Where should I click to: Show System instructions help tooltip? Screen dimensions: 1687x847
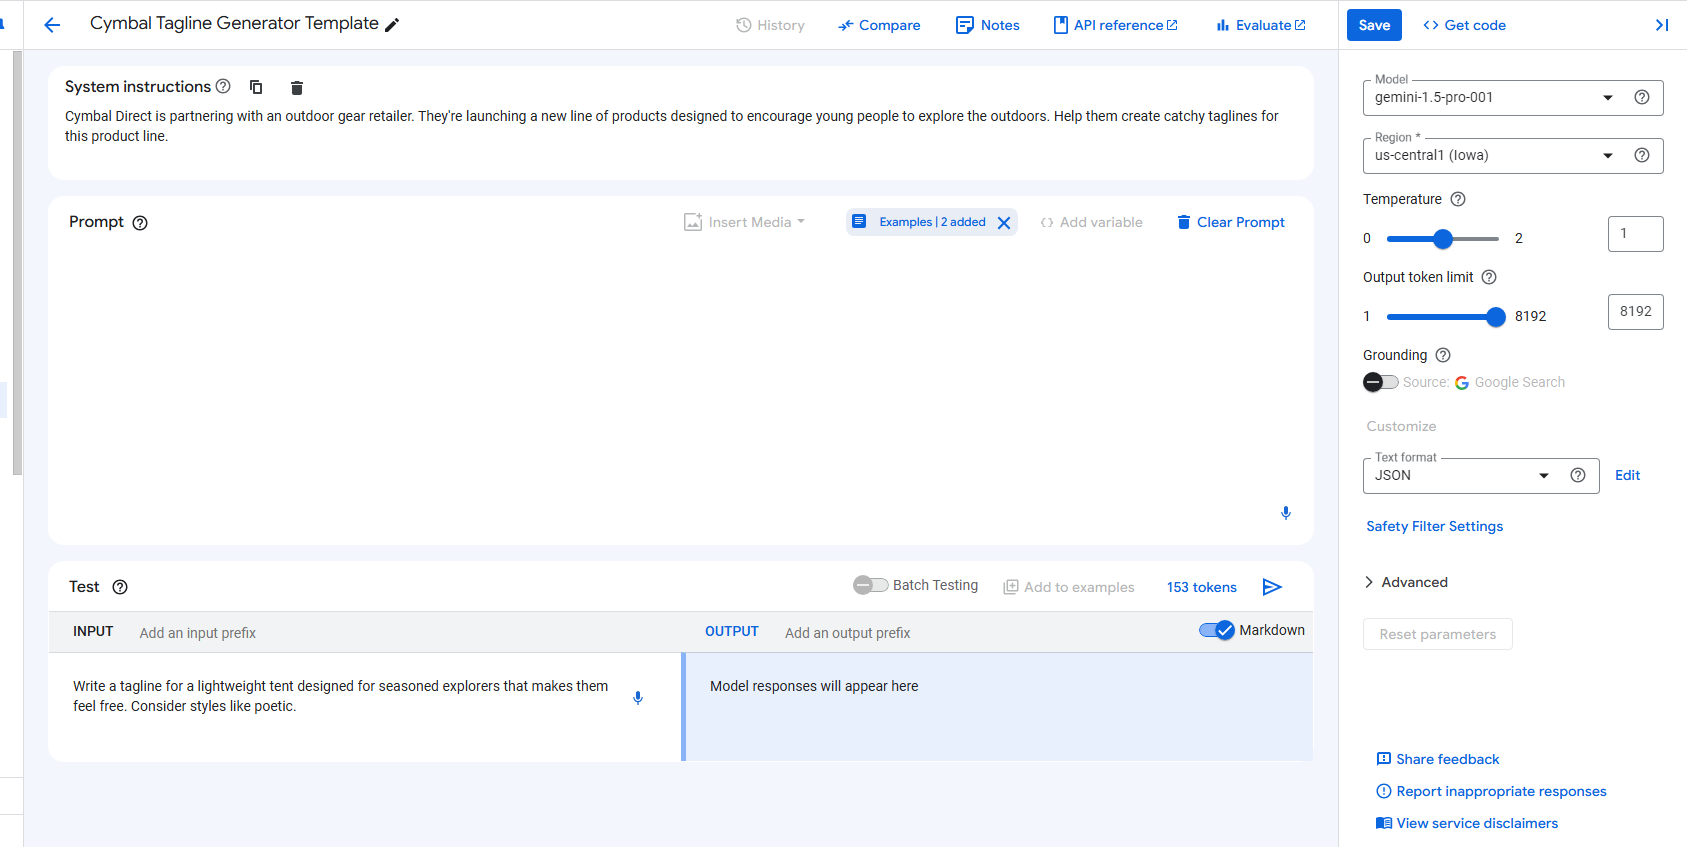pyautogui.click(x=223, y=86)
